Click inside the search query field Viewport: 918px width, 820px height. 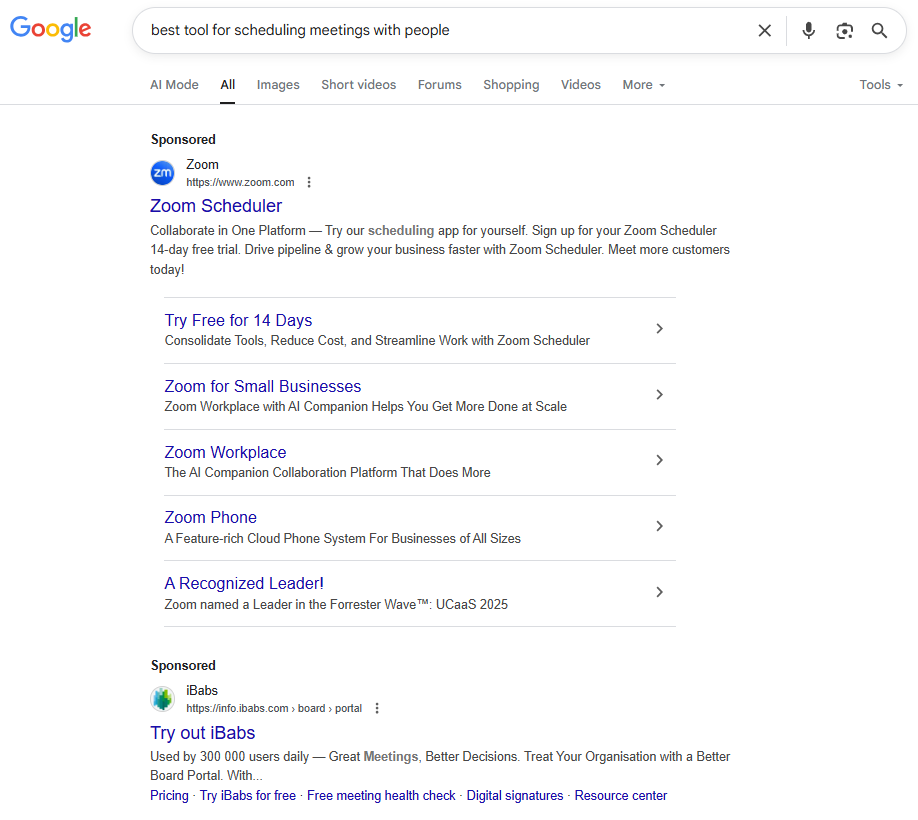pyautogui.click(x=440, y=31)
